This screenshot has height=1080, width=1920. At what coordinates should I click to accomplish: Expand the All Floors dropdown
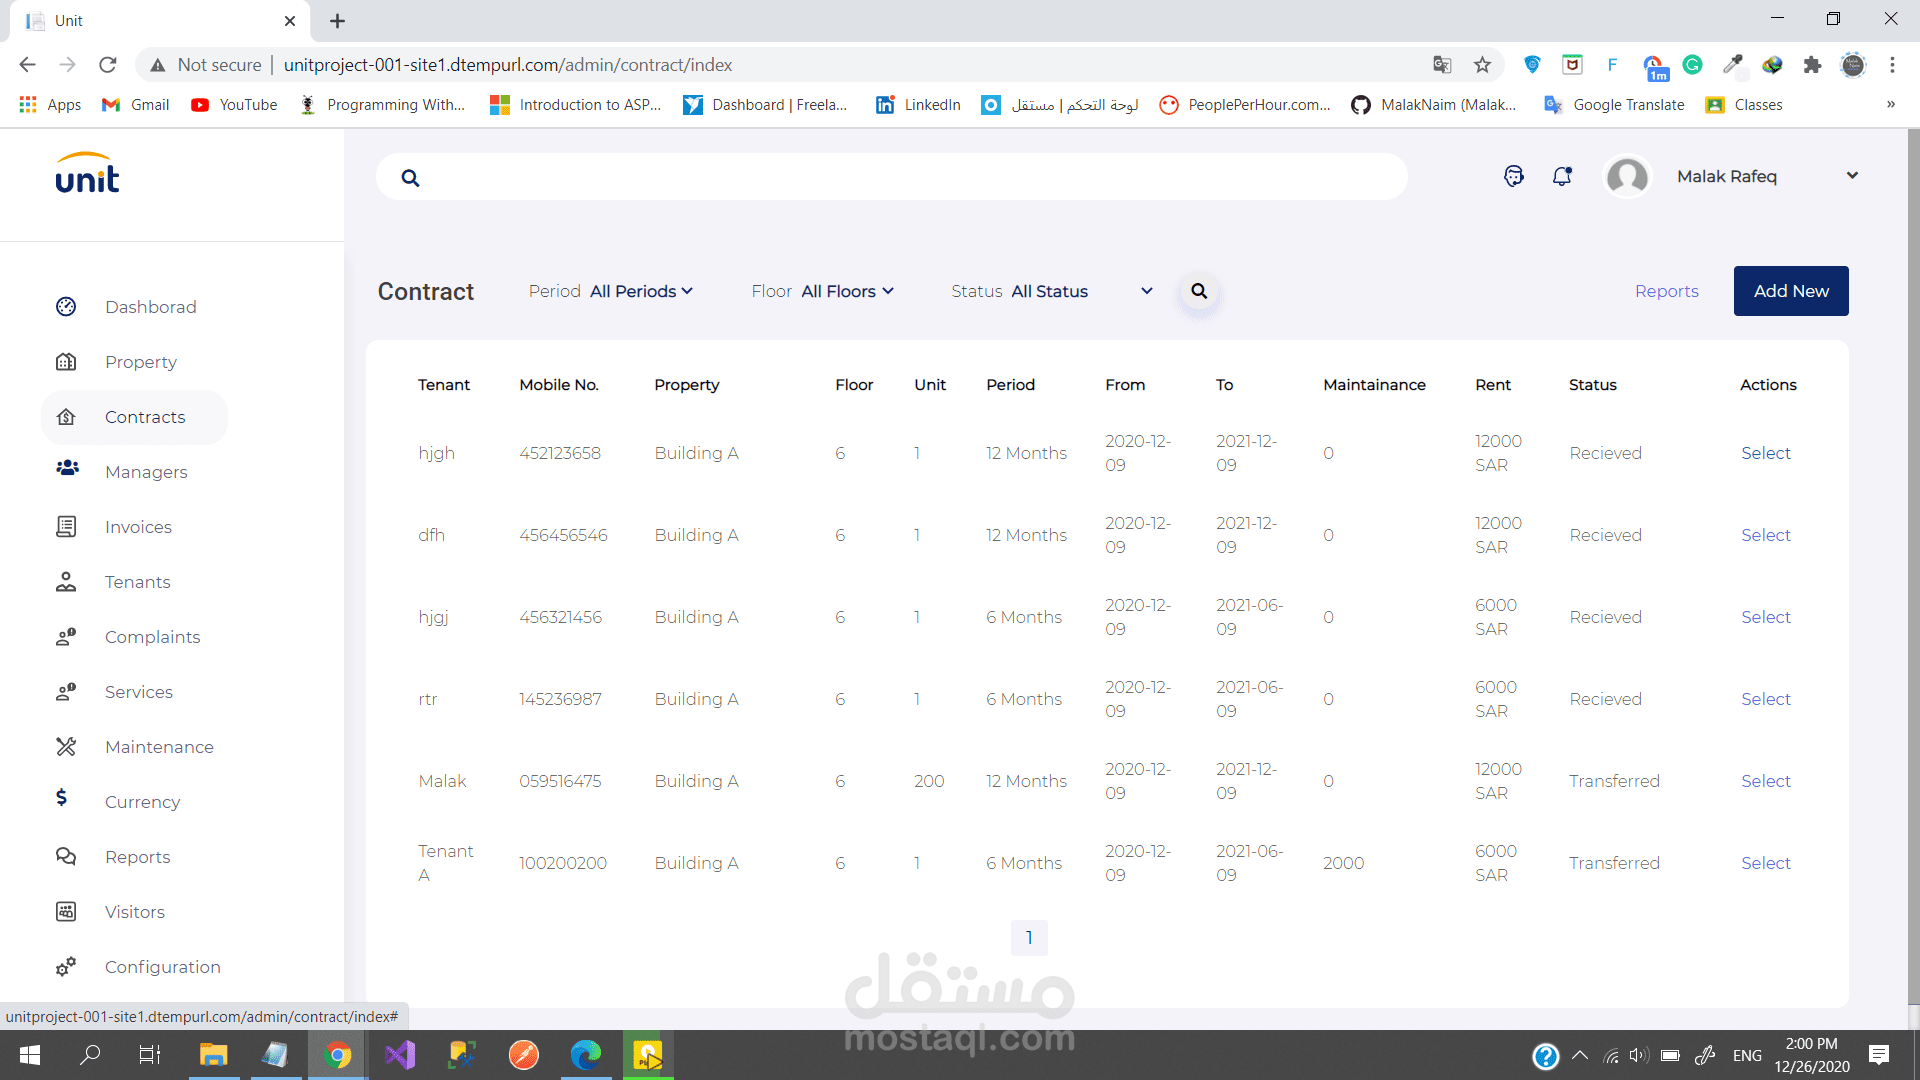pyautogui.click(x=847, y=291)
